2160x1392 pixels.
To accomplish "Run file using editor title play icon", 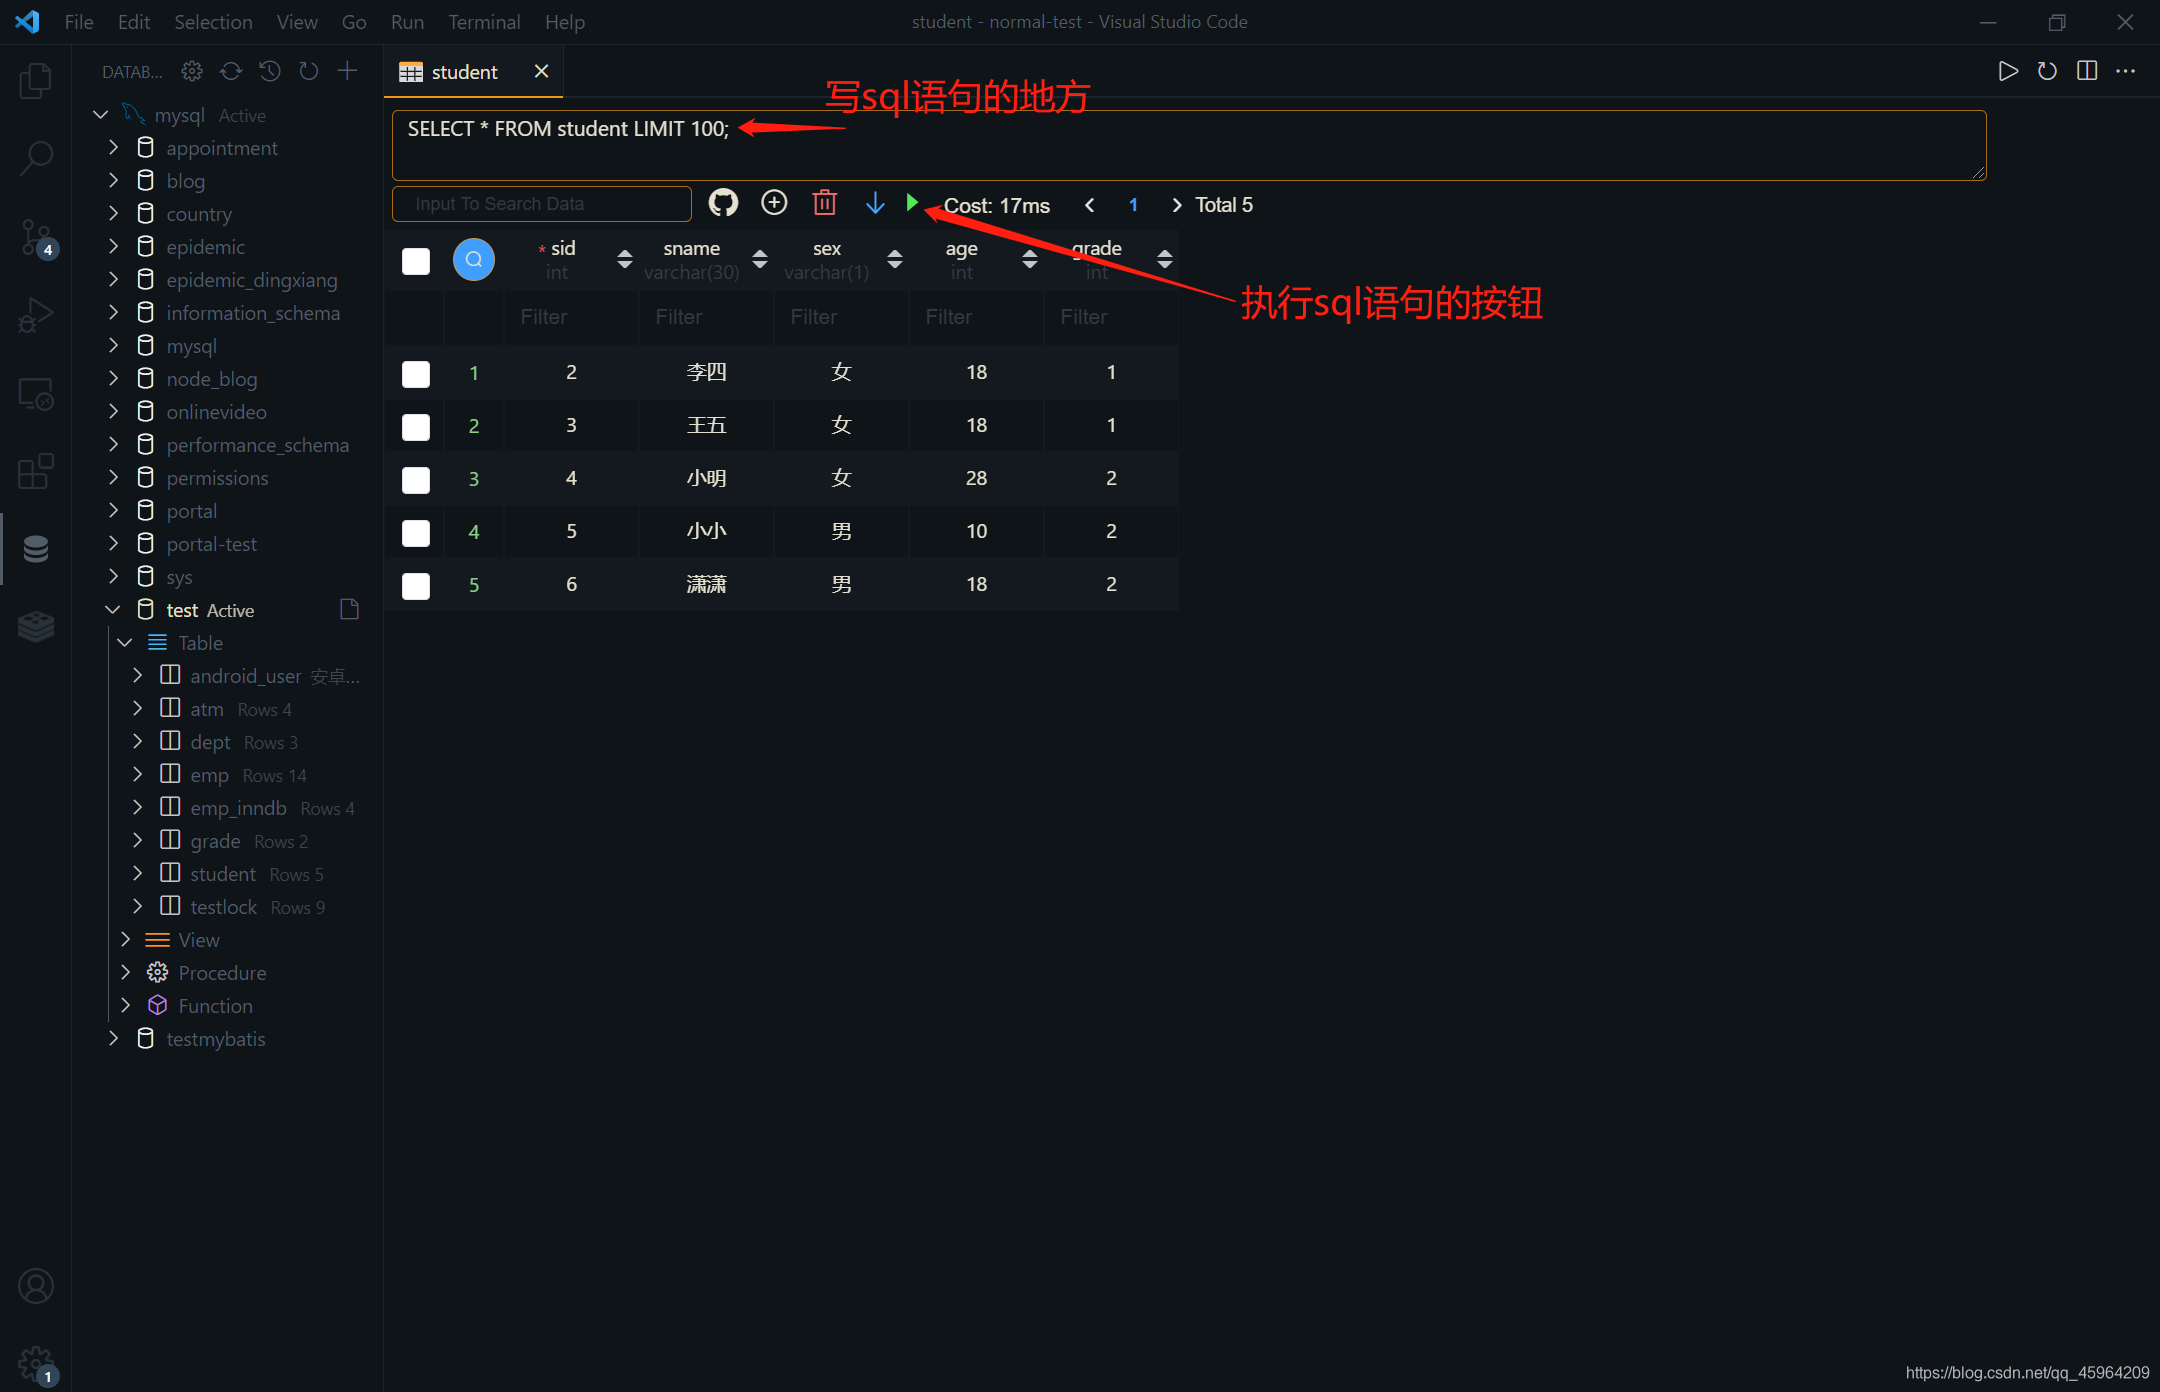I will point(2007,71).
